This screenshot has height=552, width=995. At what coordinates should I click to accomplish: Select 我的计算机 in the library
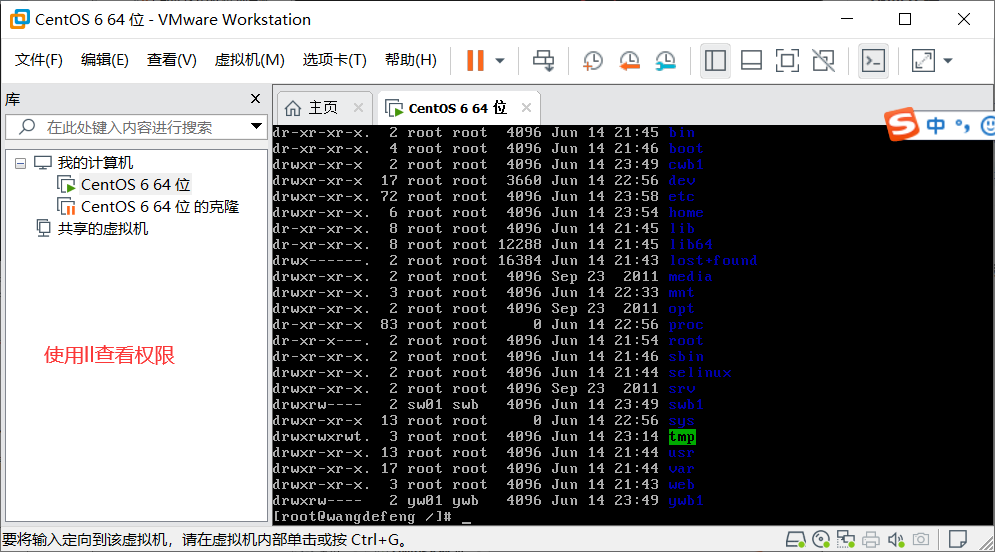(95, 163)
